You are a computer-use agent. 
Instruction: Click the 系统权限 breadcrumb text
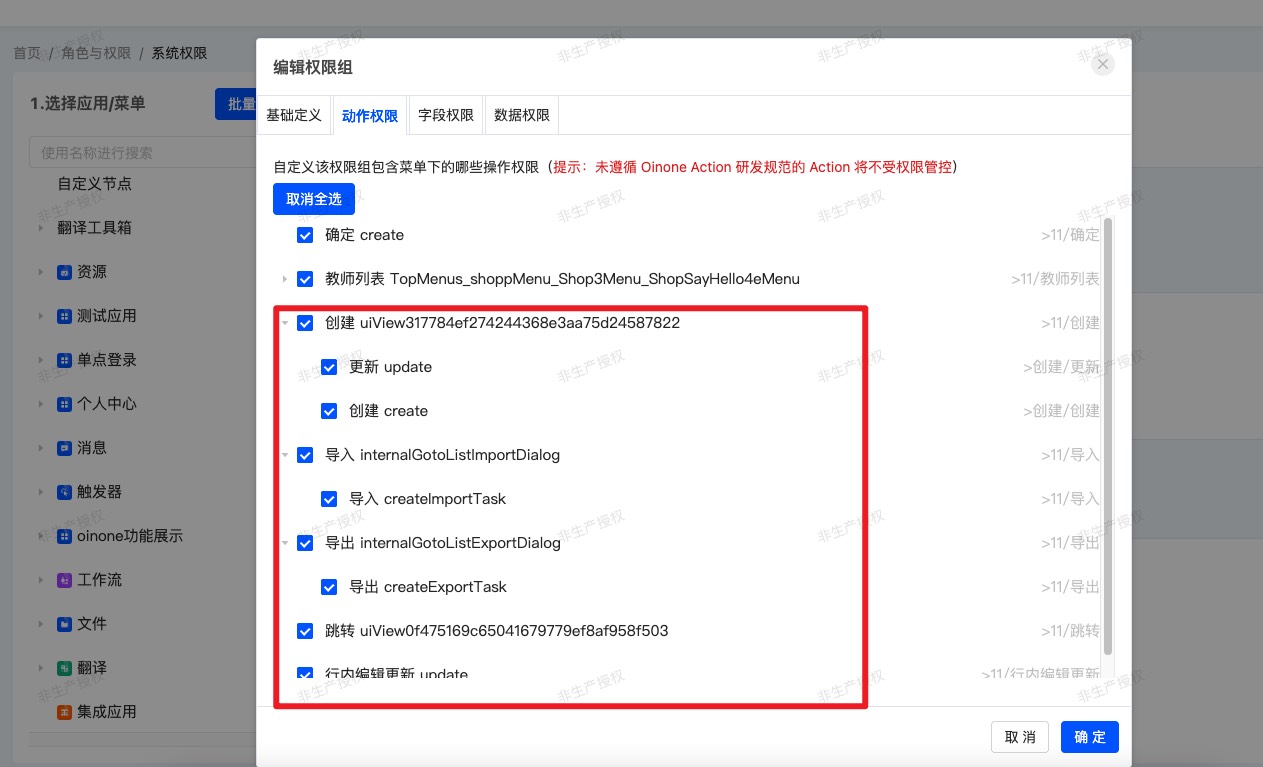tap(179, 53)
